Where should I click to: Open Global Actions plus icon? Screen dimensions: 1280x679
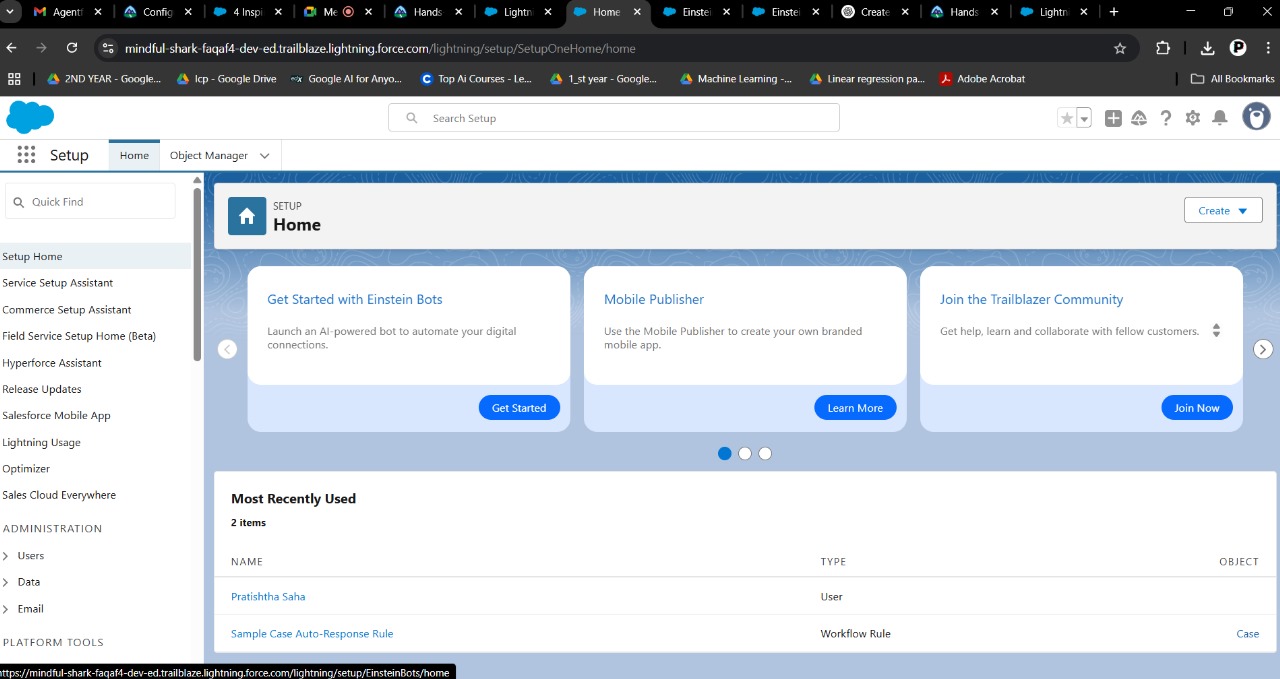(1113, 118)
